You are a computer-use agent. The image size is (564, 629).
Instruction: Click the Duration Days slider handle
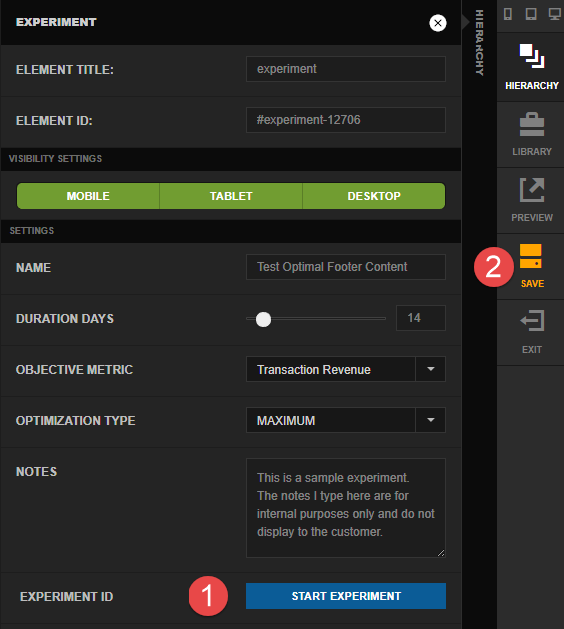pyautogui.click(x=264, y=319)
